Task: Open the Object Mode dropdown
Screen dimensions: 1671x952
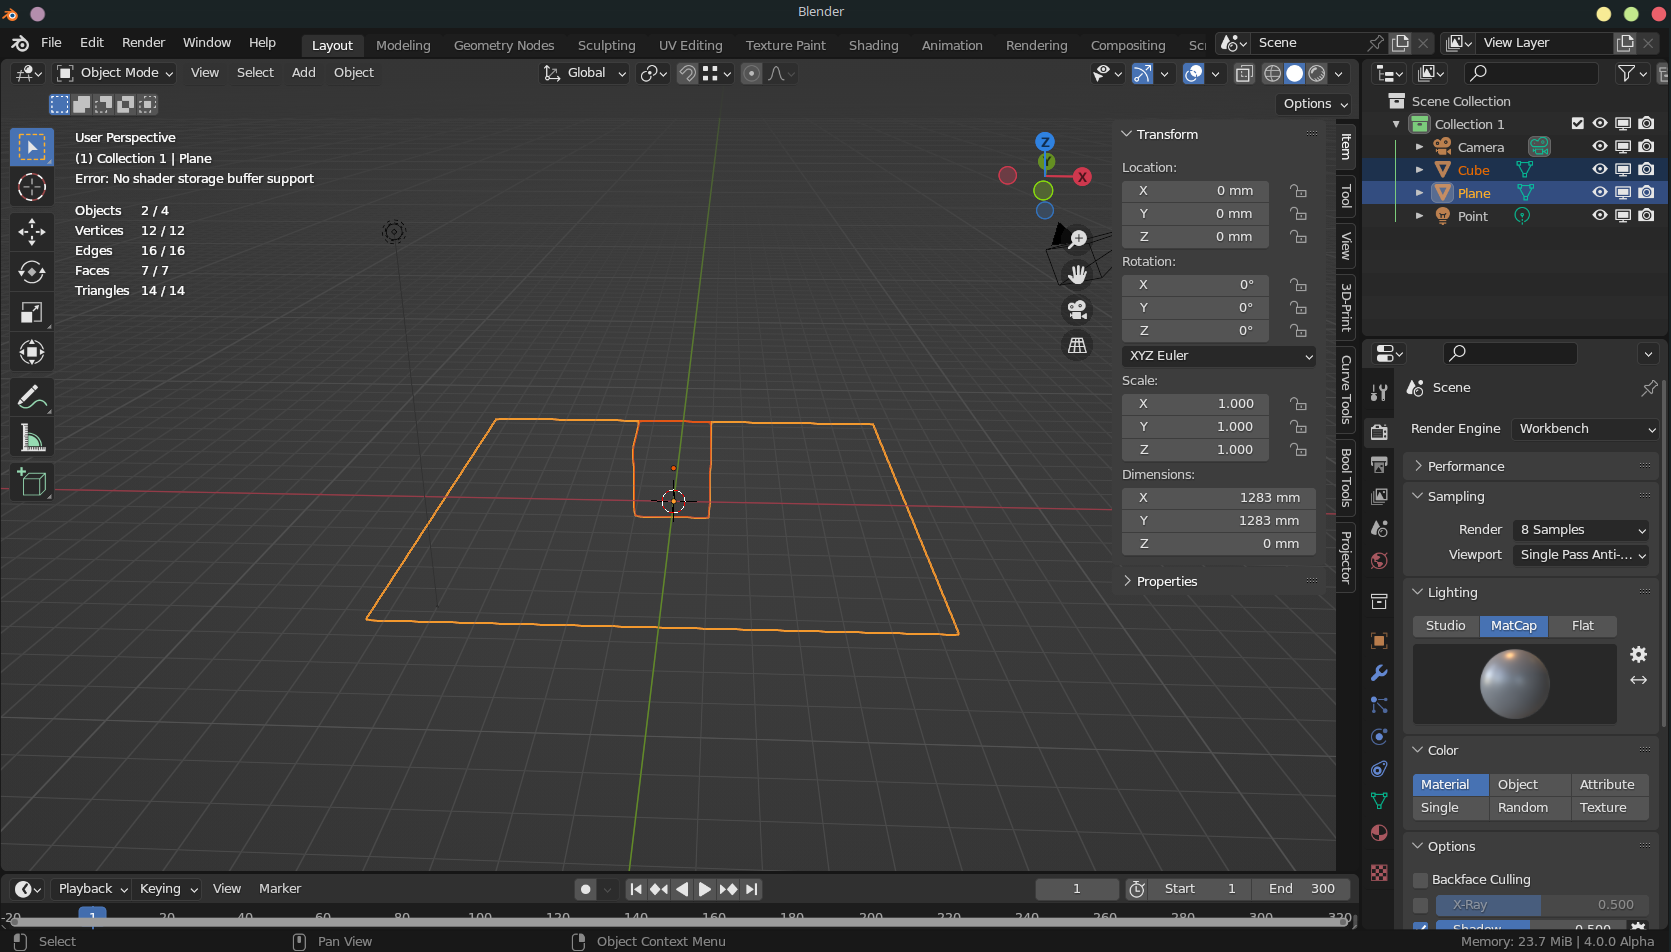Action: pyautogui.click(x=115, y=73)
